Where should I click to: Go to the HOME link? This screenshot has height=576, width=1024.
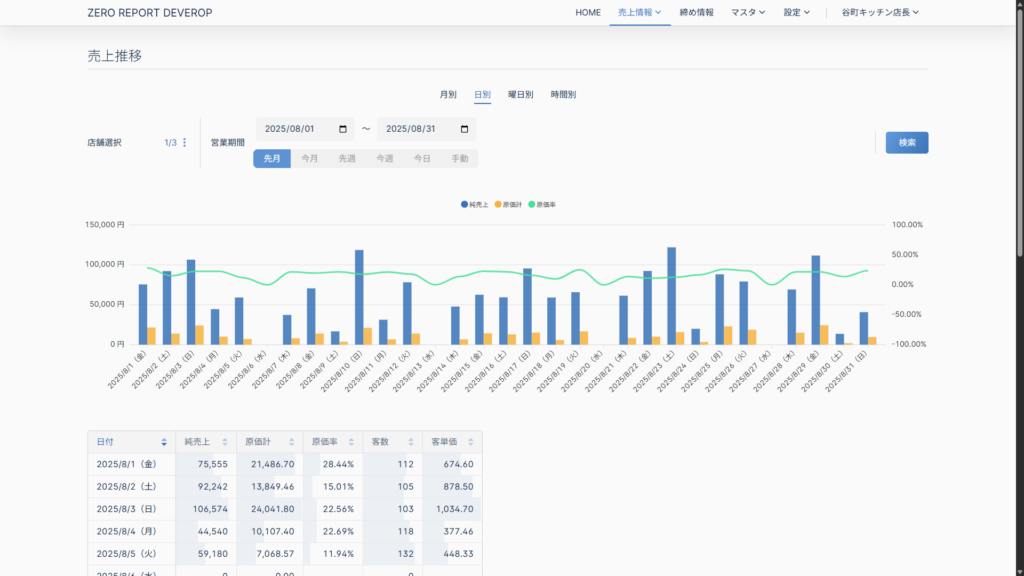[588, 13]
